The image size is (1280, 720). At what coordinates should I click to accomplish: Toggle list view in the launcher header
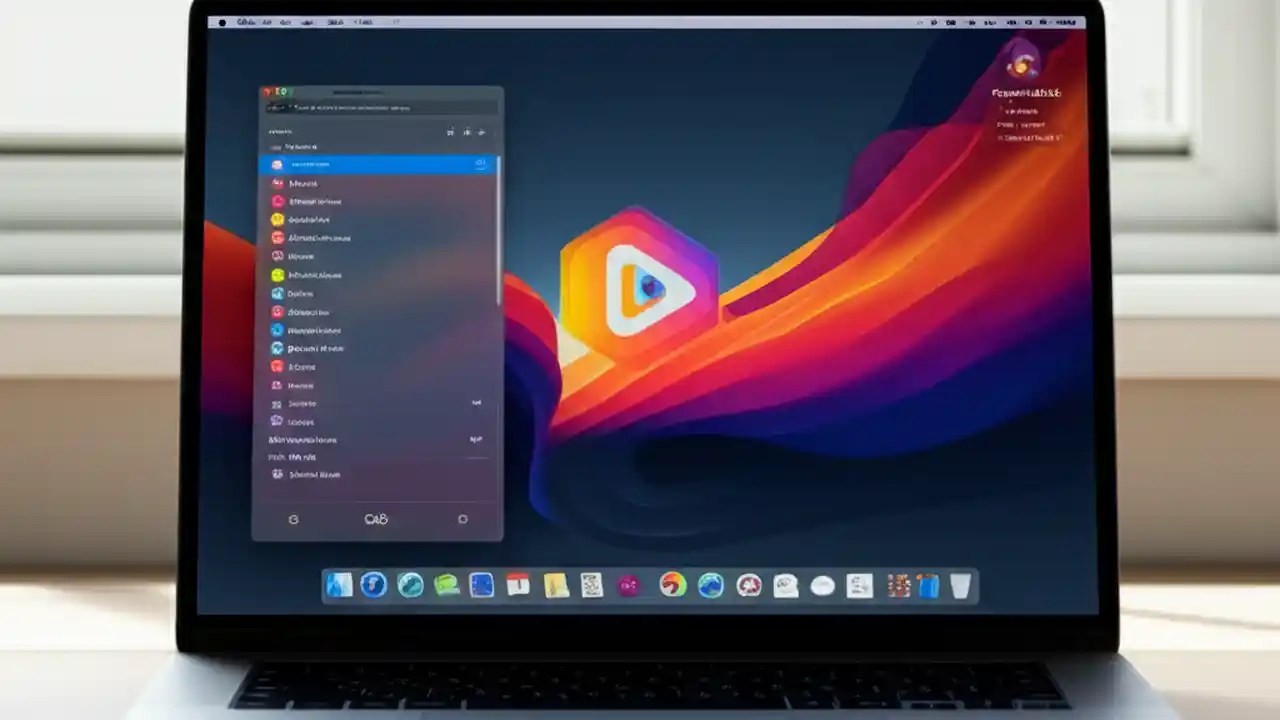[467, 132]
